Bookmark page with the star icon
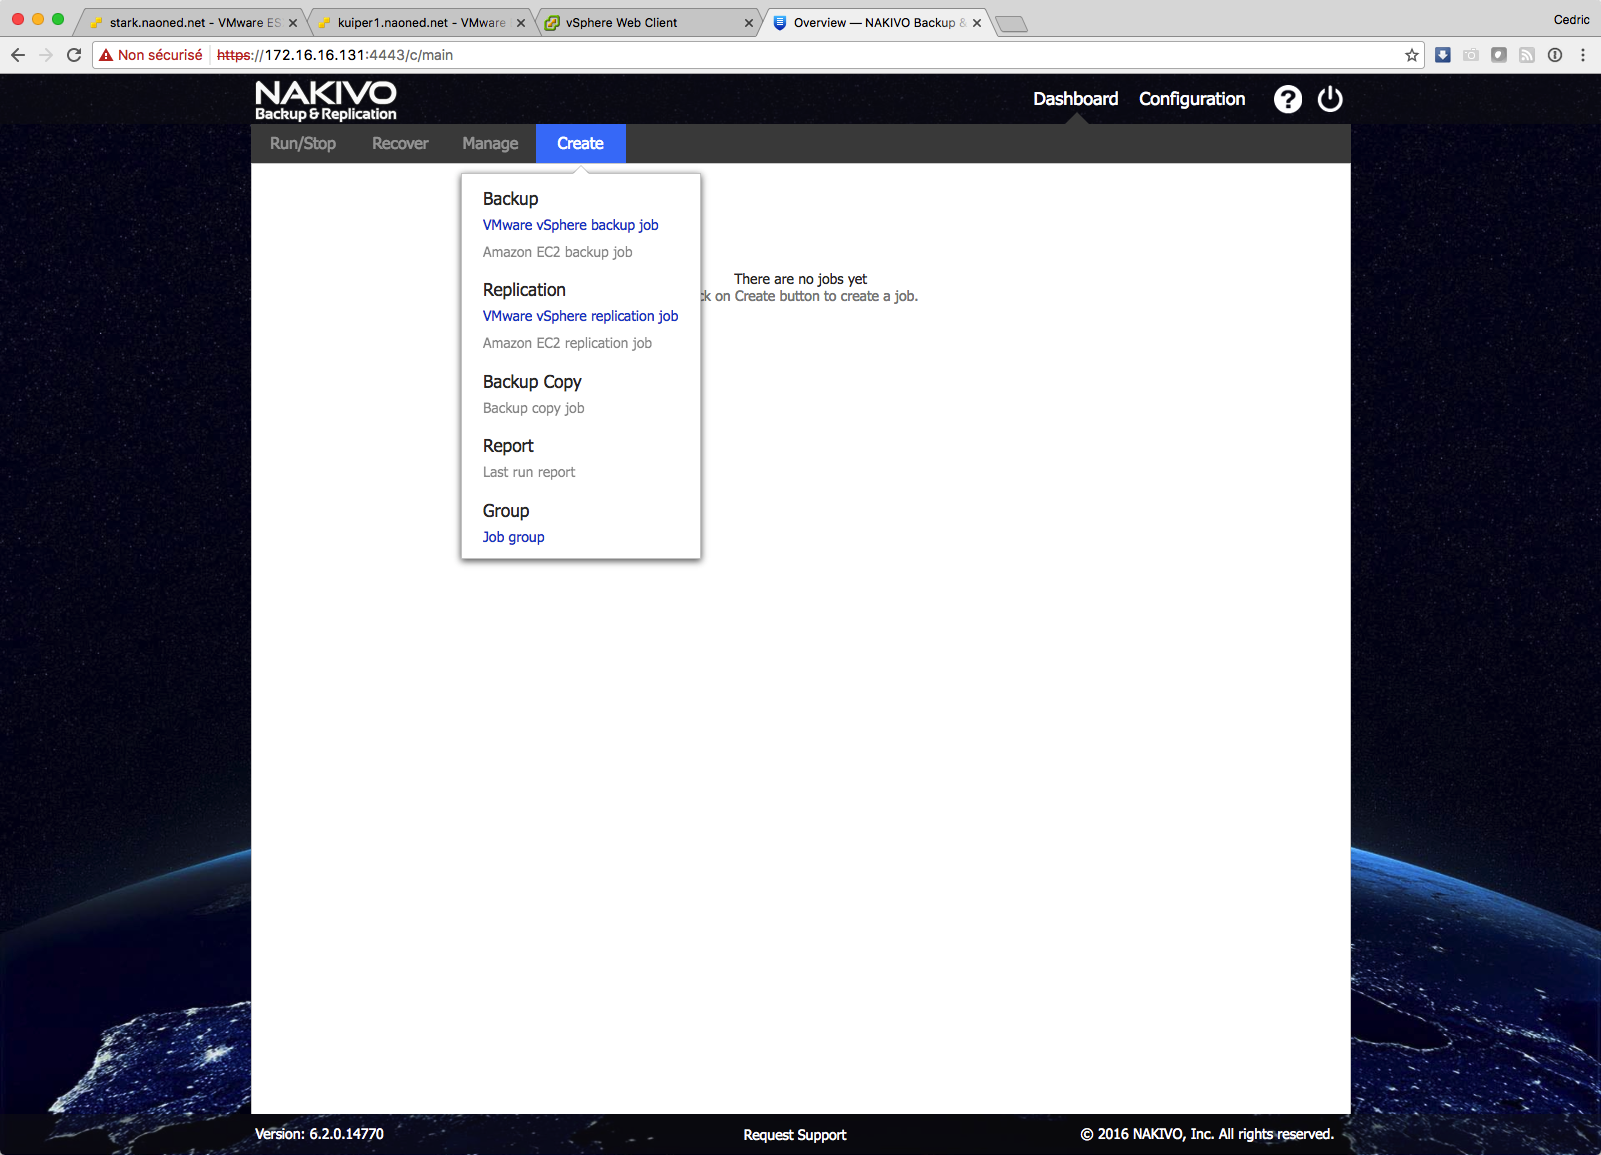 [1411, 55]
